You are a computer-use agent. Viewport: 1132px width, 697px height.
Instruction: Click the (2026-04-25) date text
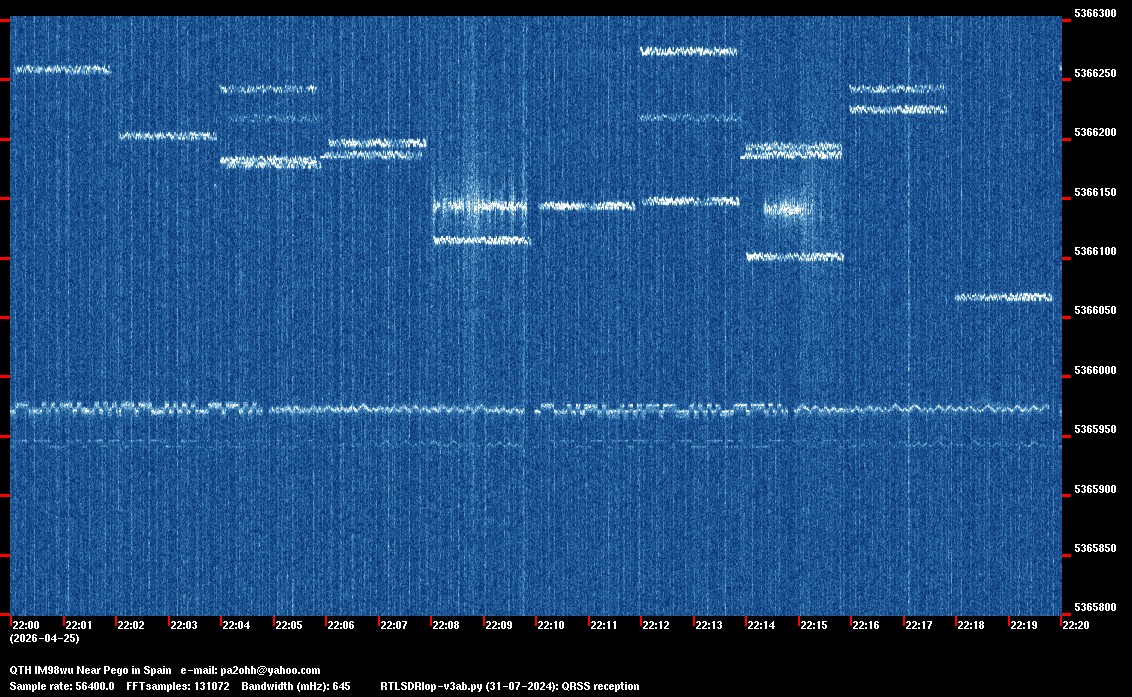click(x=44, y=638)
